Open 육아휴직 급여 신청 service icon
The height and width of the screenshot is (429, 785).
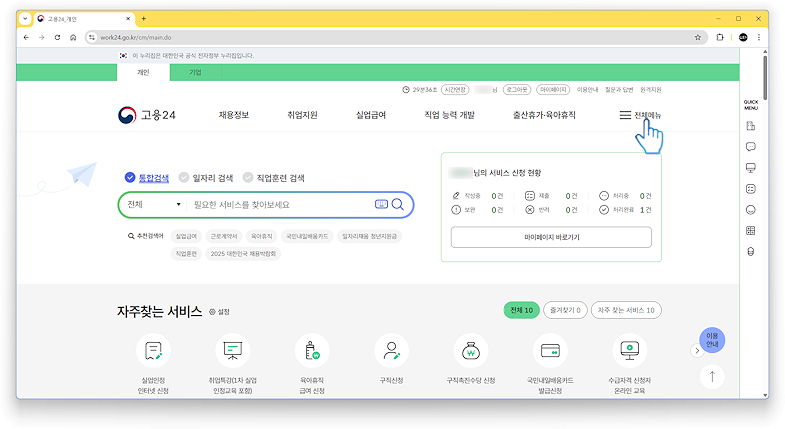point(312,350)
